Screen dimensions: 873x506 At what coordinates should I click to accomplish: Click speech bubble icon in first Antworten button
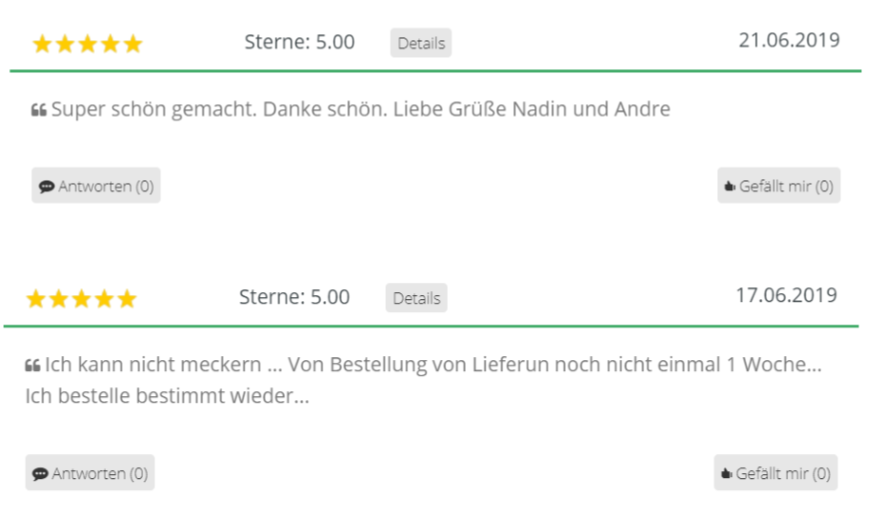click(47, 186)
